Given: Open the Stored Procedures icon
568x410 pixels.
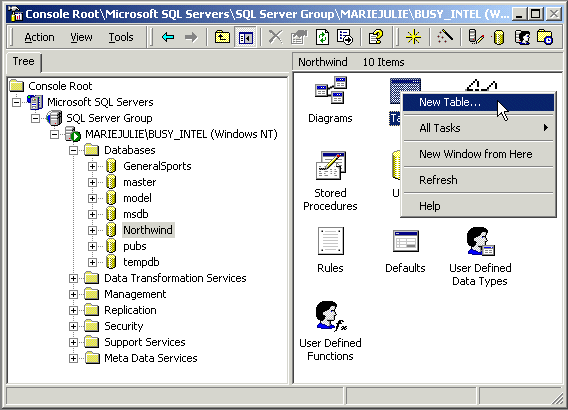Looking at the screenshot, I should click(330, 166).
